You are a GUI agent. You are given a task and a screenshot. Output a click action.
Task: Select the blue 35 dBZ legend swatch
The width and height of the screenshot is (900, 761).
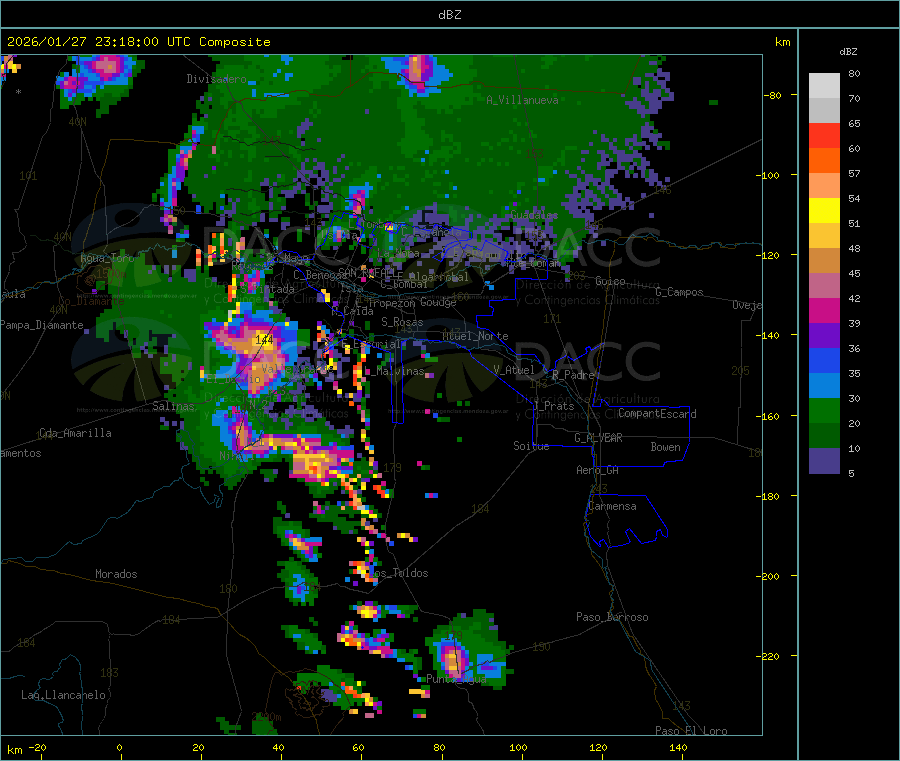click(x=824, y=360)
